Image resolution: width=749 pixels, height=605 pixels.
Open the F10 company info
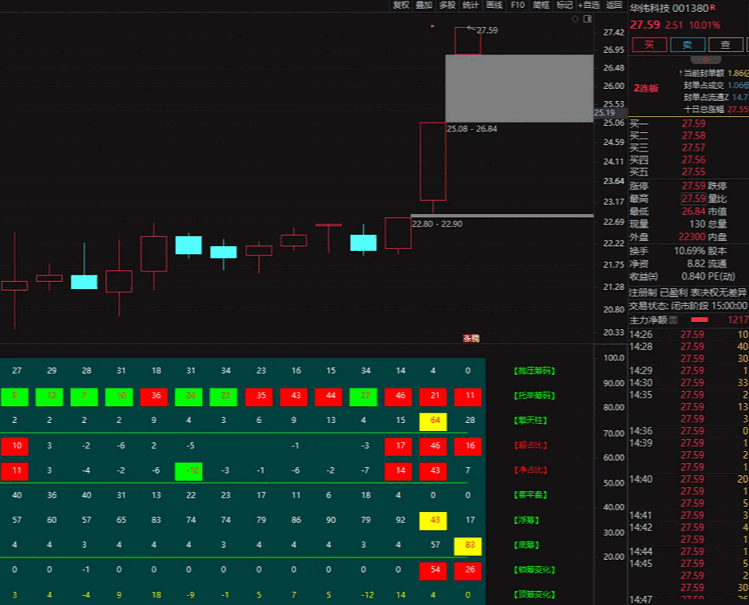pyautogui.click(x=518, y=5)
